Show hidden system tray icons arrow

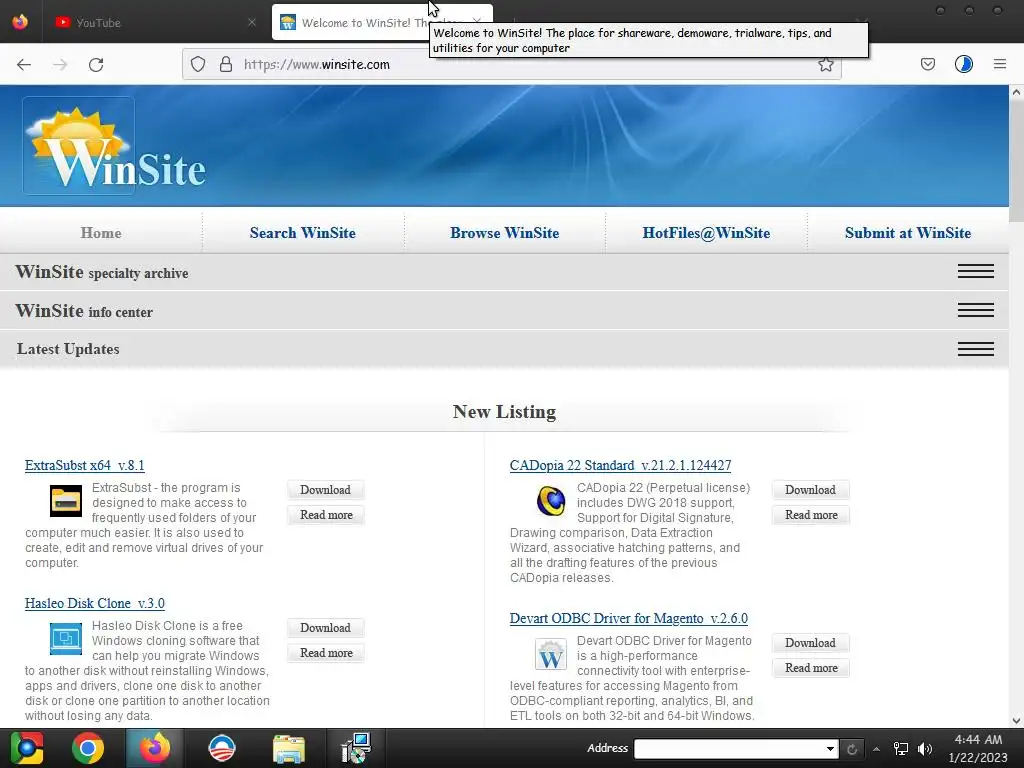pos(876,749)
